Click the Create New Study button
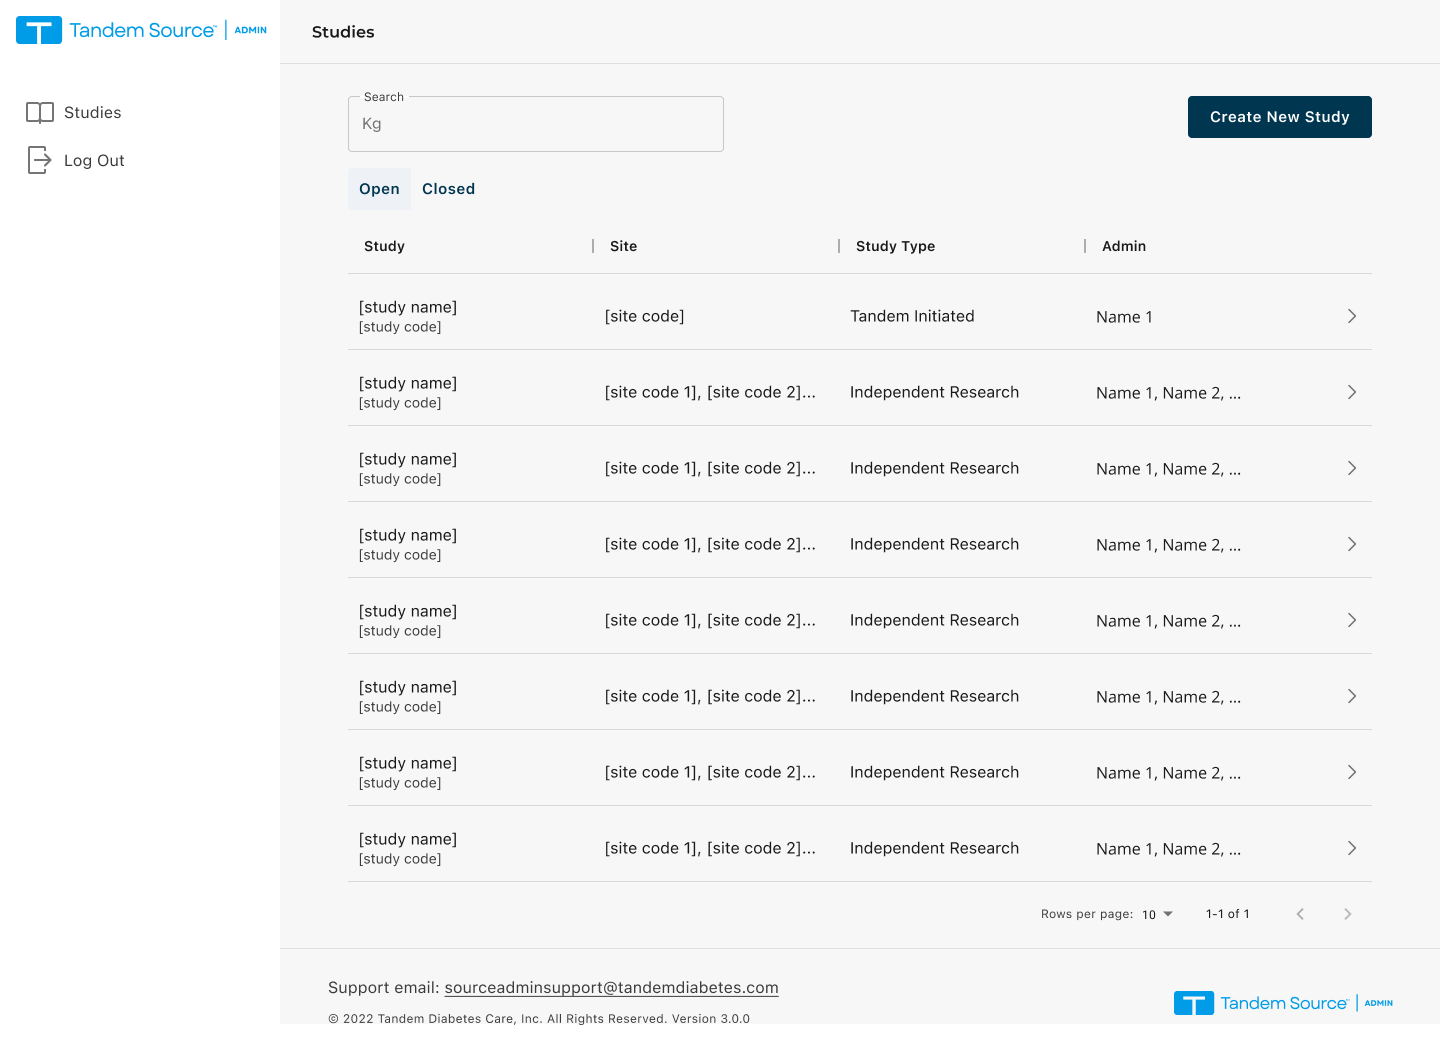 1280,117
